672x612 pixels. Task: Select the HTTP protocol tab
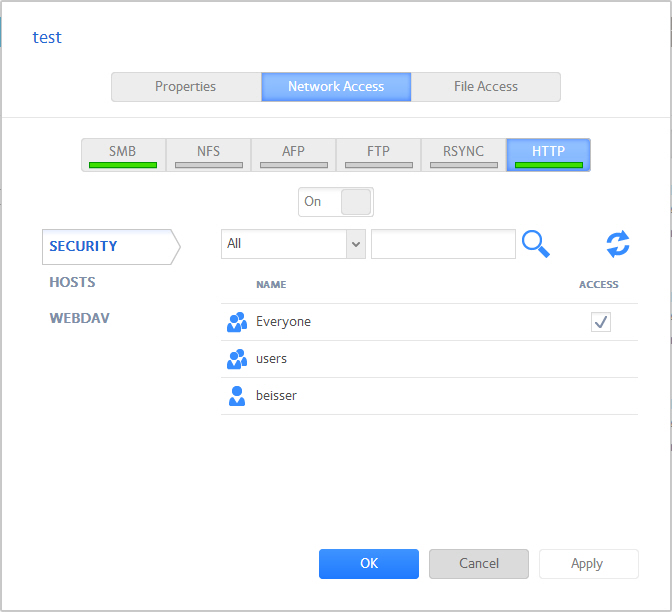point(549,155)
